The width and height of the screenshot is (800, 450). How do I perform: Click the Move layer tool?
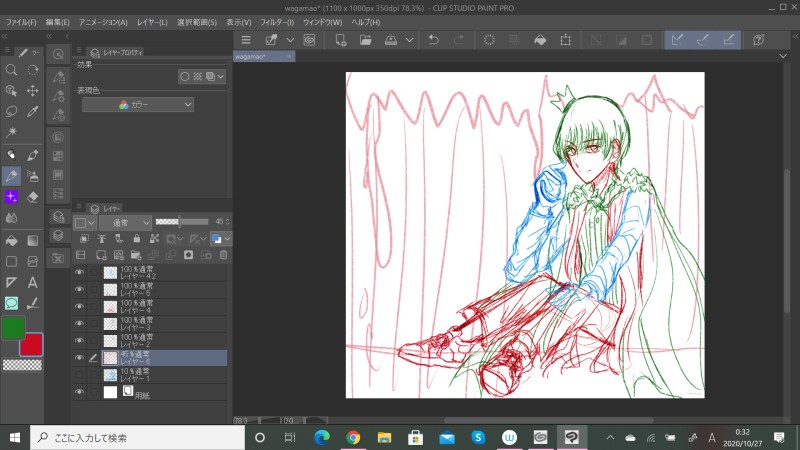[33, 90]
